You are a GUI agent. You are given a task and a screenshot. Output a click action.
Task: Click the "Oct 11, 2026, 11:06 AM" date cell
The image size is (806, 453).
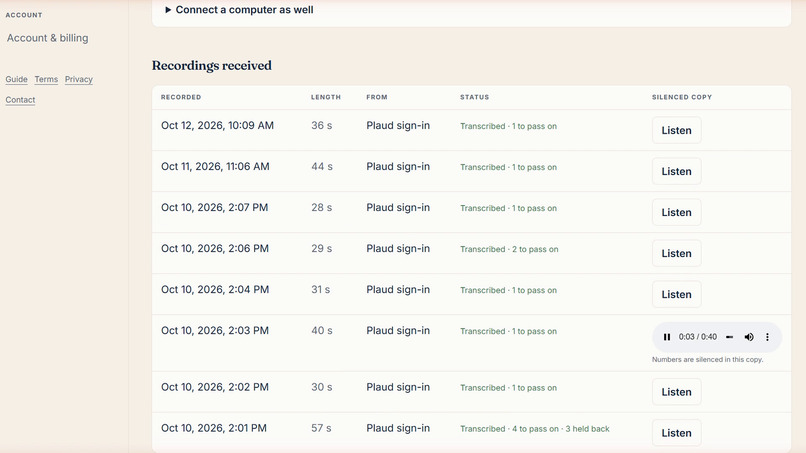(x=215, y=167)
